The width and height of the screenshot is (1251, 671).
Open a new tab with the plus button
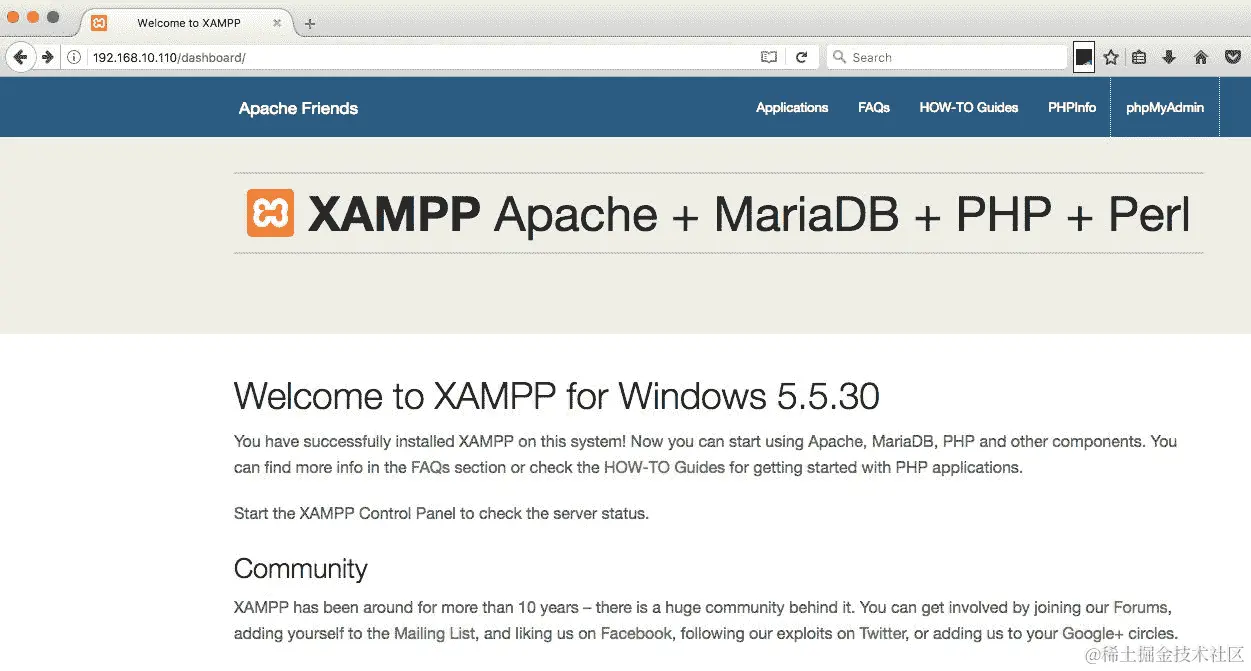pos(310,23)
